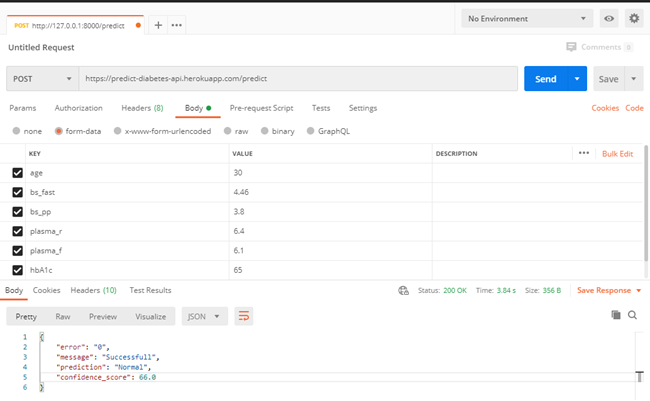Copy response using the copy icon
The image size is (650, 401).
click(x=616, y=315)
